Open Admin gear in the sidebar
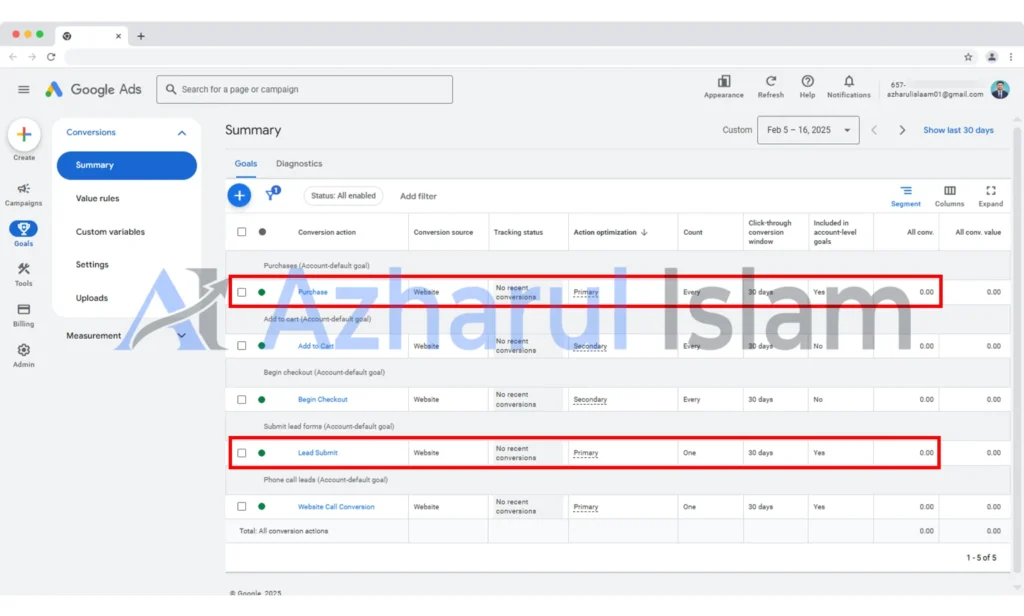 pyautogui.click(x=24, y=355)
